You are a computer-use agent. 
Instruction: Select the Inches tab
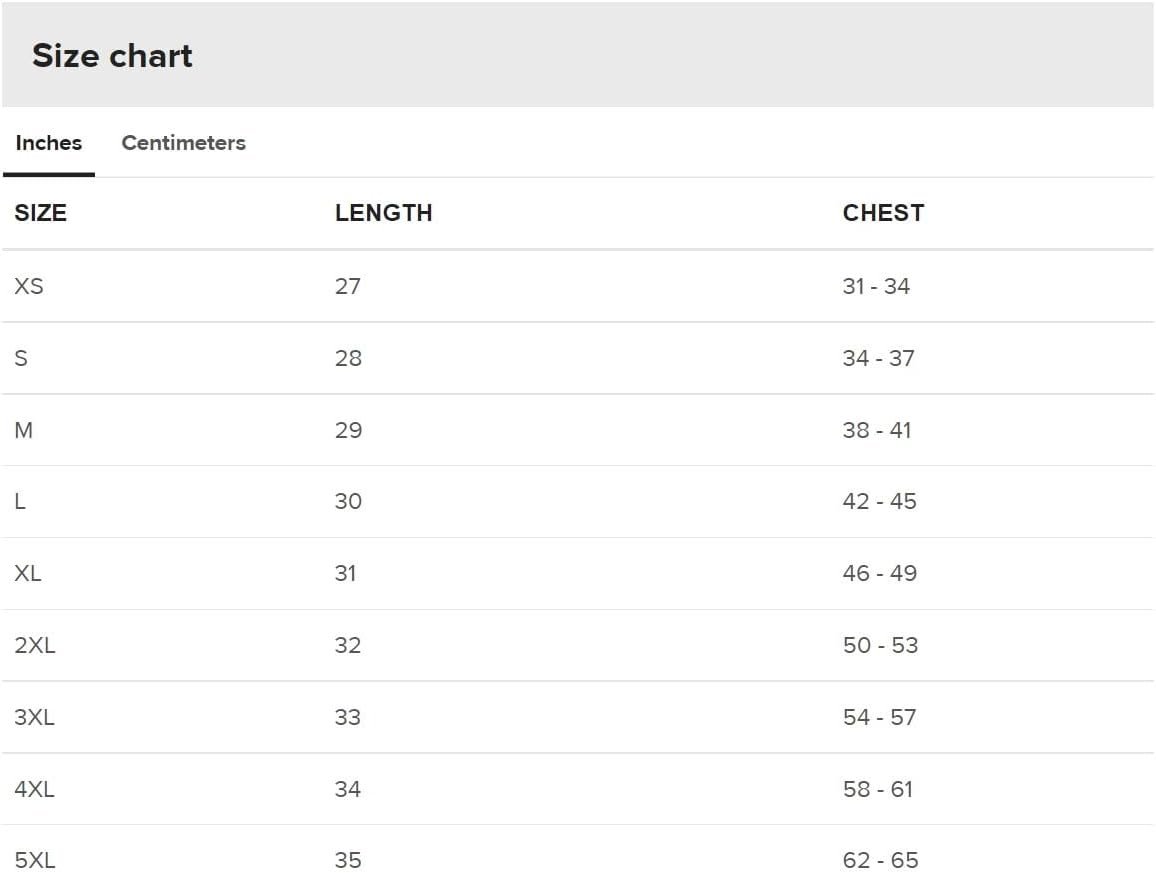[x=49, y=142]
